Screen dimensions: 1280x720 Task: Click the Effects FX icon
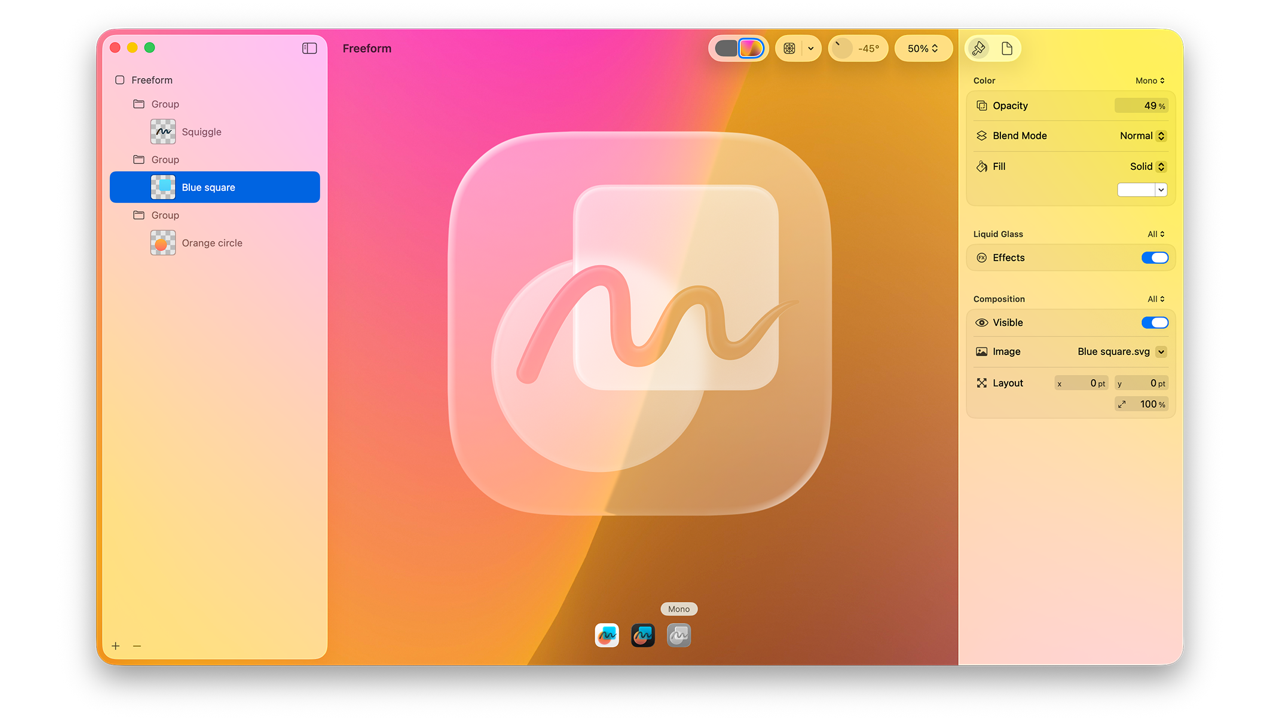[982, 258]
